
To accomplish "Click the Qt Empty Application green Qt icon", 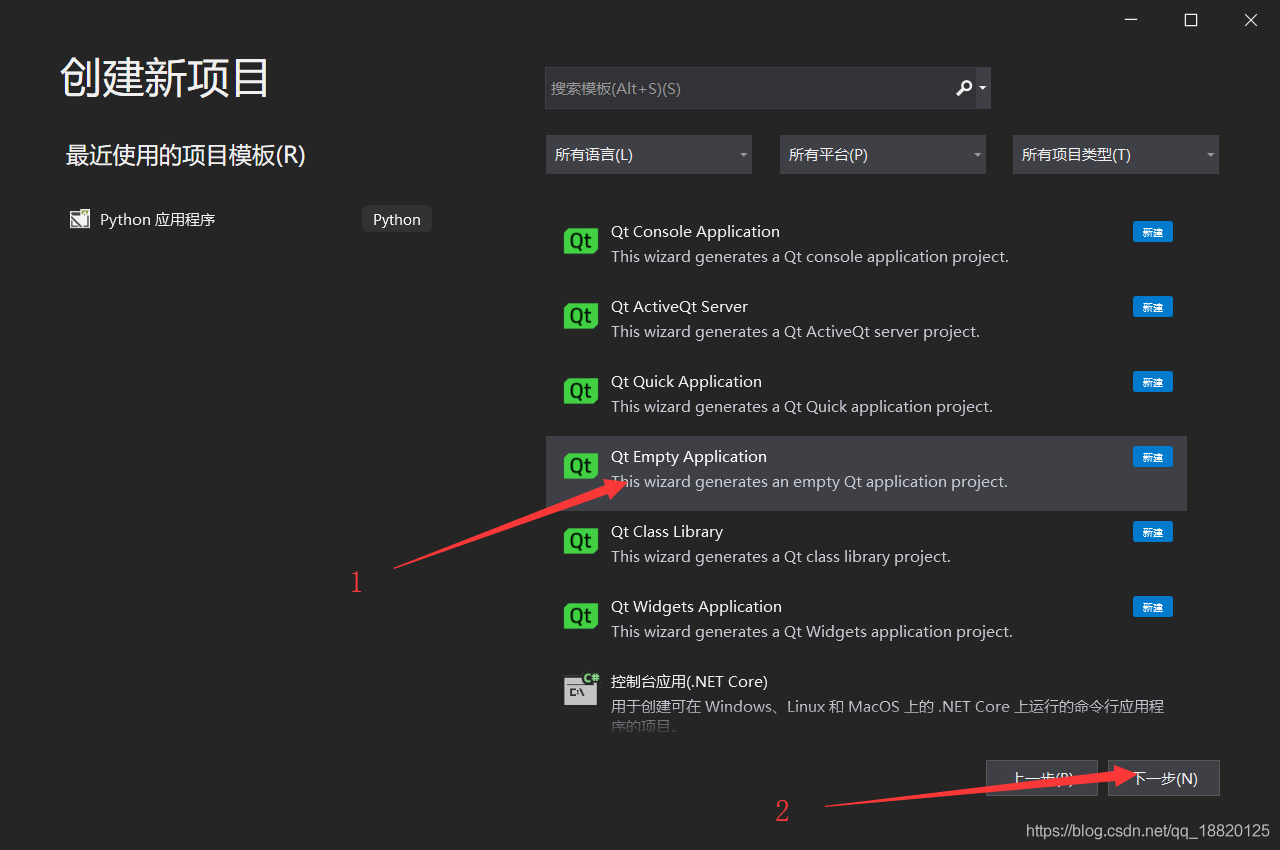I will point(581,466).
